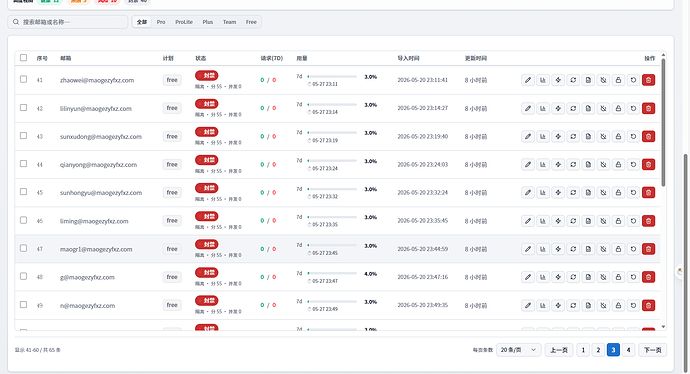The width and height of the screenshot is (690, 374).
Task: Click the table's vertical scrollbar thumb
Action: tap(663, 122)
